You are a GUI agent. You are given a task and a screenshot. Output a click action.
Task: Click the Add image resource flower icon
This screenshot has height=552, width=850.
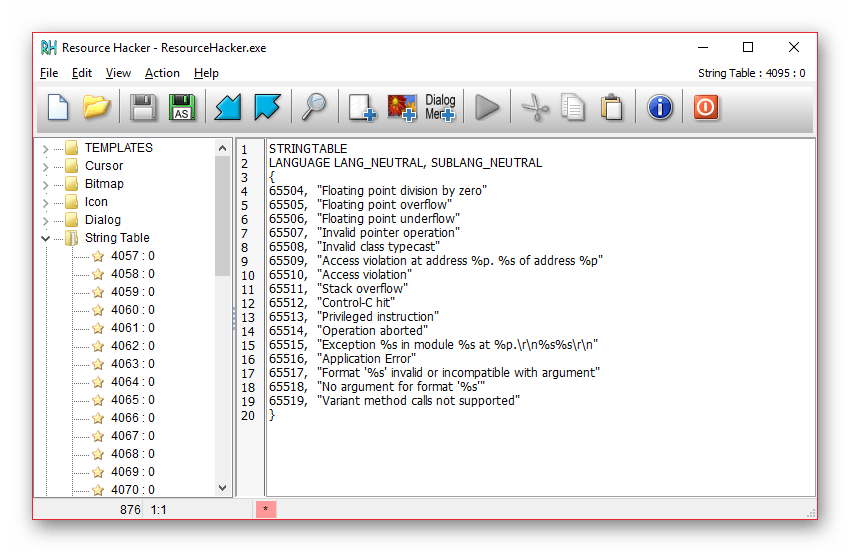[x=402, y=107]
